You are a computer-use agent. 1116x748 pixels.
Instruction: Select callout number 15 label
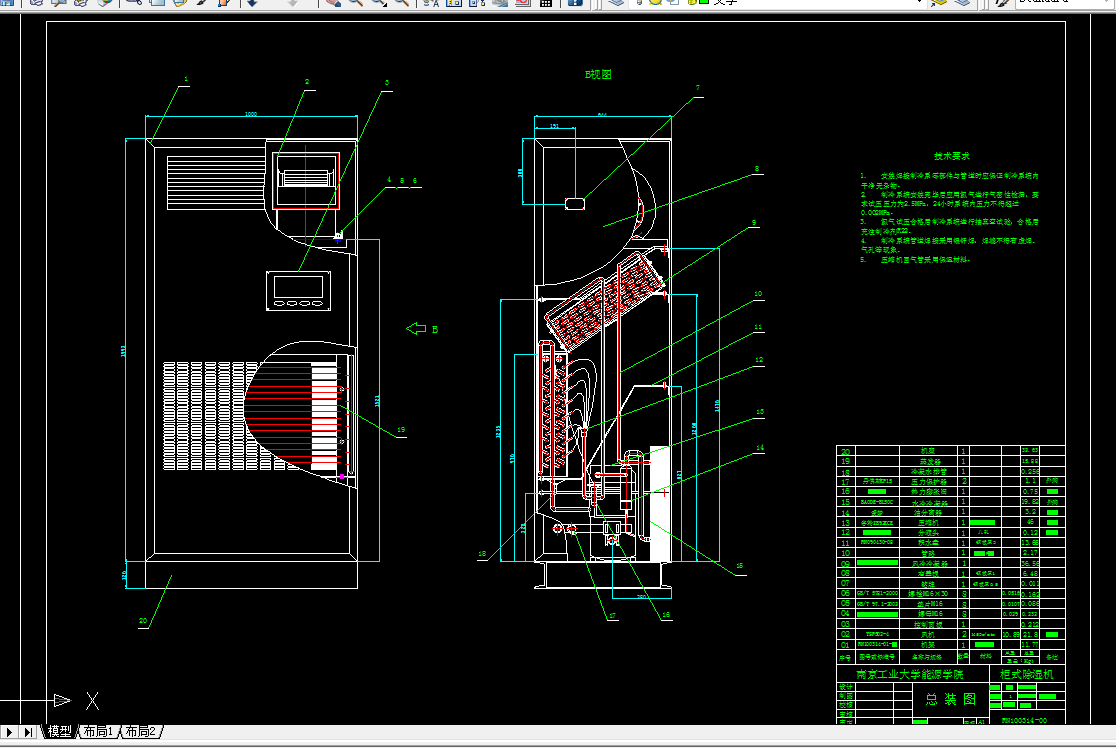pos(739,567)
